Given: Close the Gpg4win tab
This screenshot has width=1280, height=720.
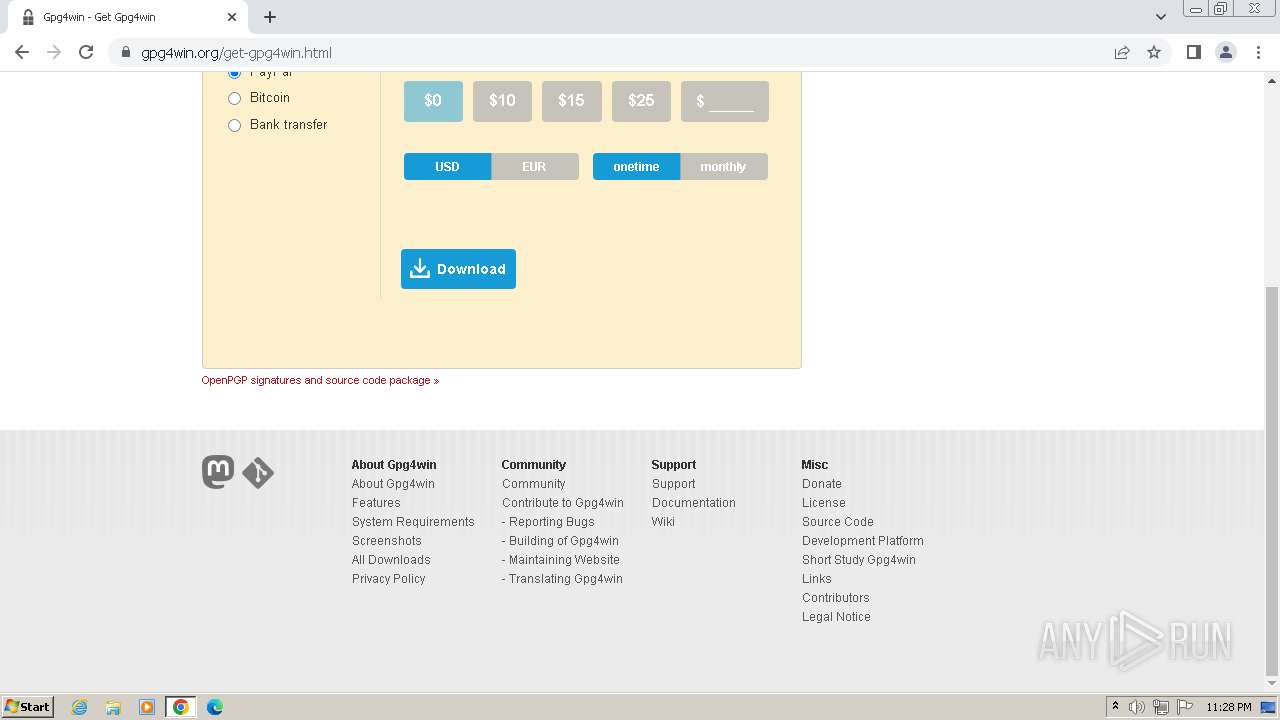Looking at the screenshot, I should click(232, 17).
